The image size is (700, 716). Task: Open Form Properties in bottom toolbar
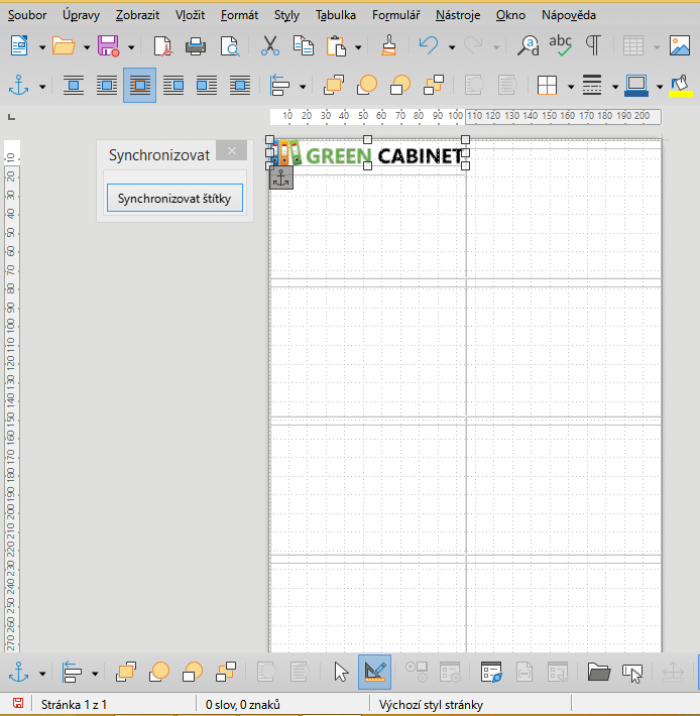(491, 673)
